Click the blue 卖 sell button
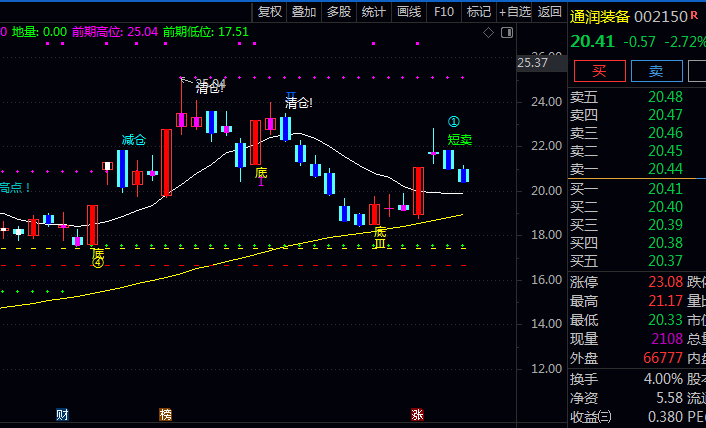 click(656, 71)
